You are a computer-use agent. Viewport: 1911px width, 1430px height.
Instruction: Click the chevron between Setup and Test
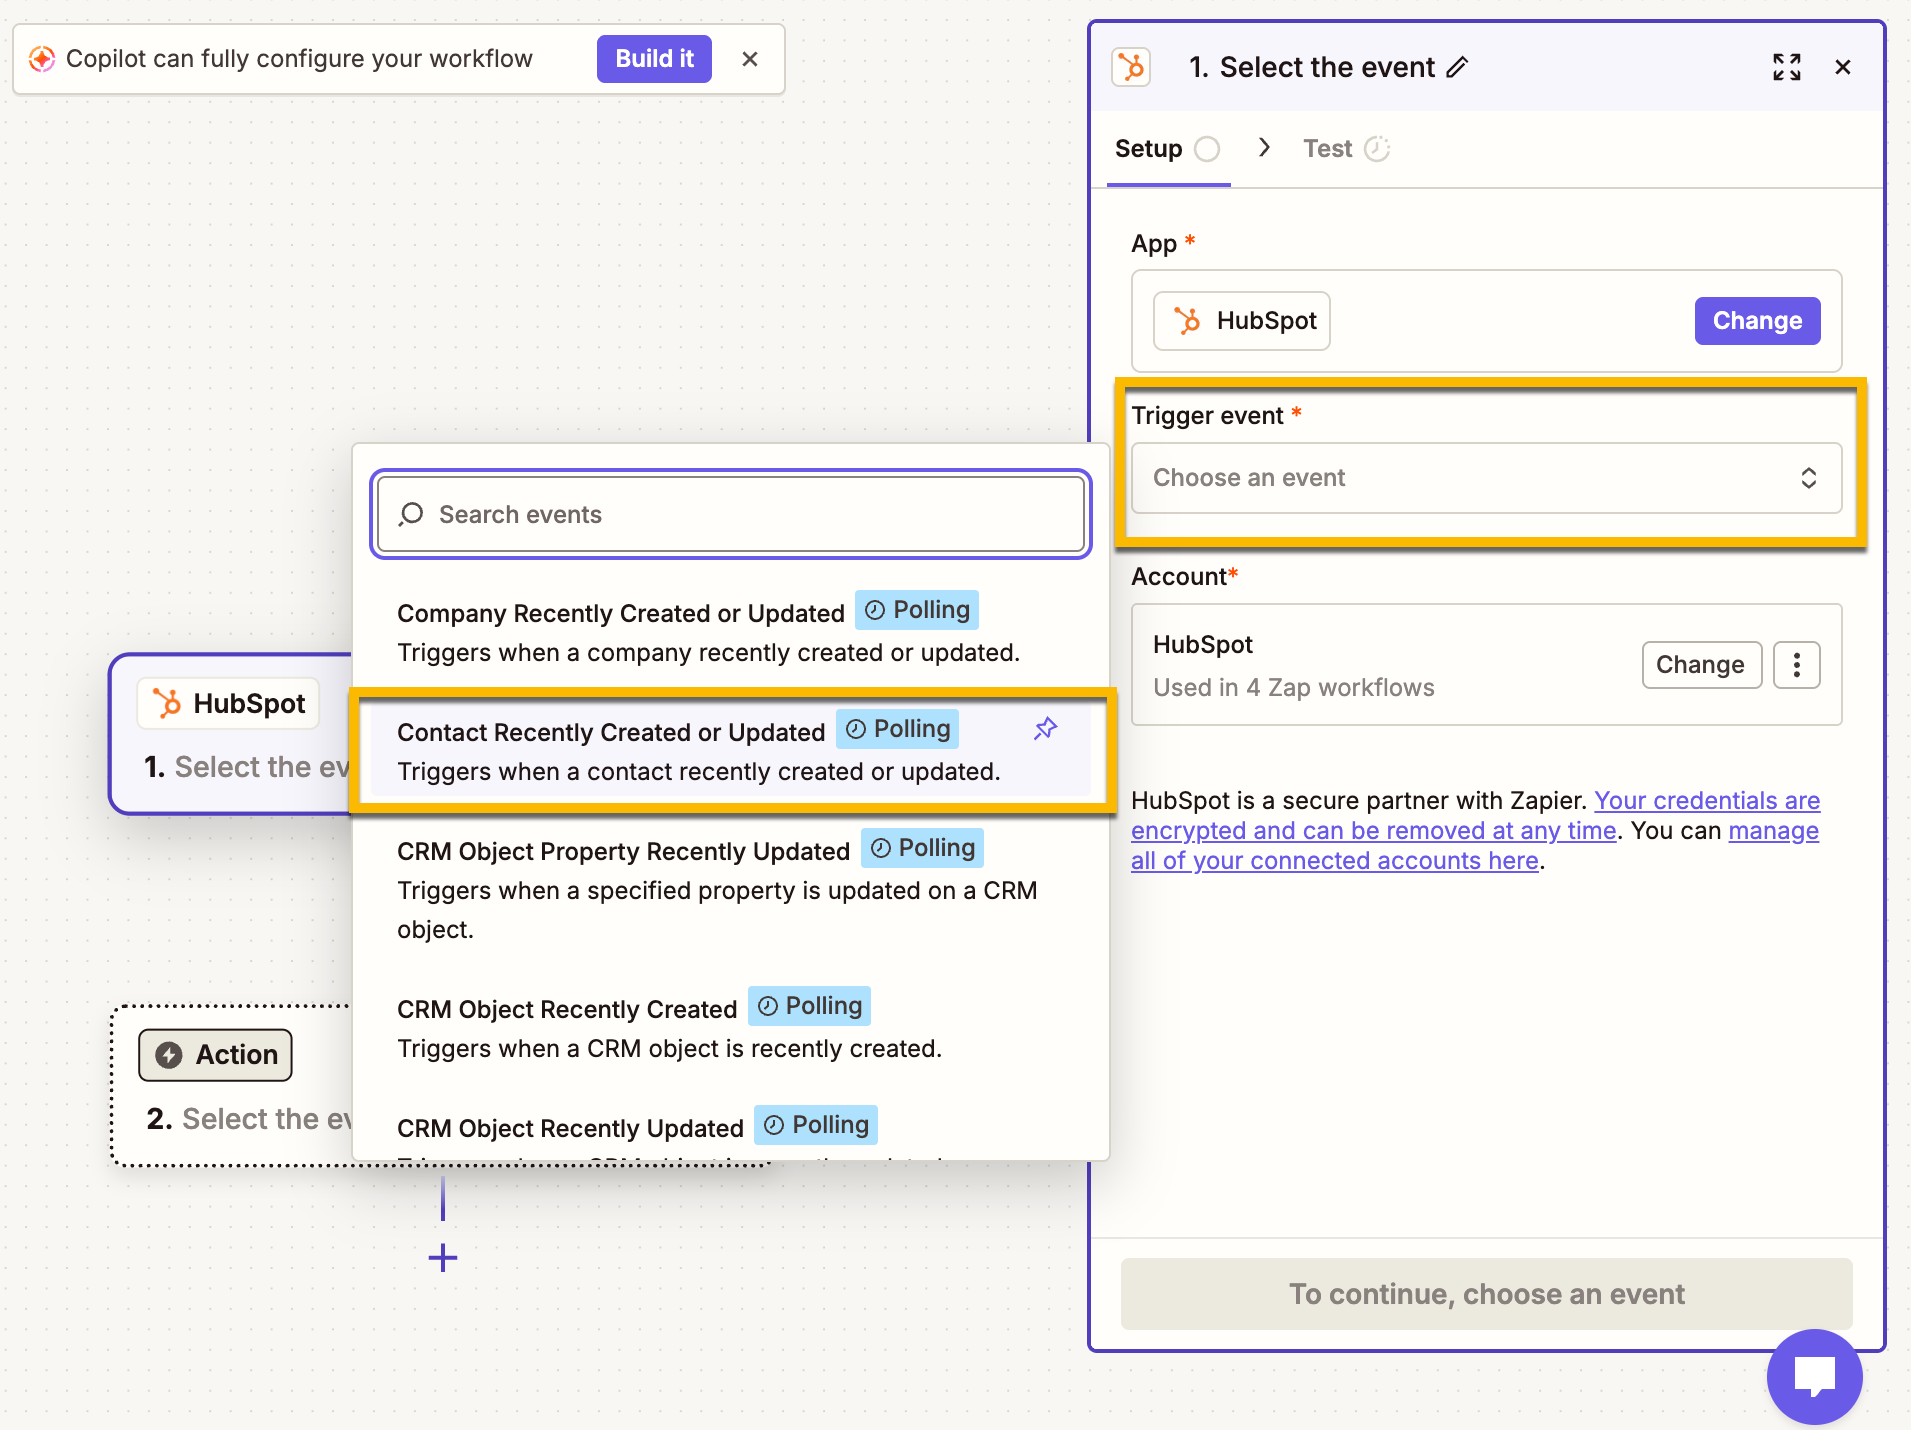click(1264, 148)
